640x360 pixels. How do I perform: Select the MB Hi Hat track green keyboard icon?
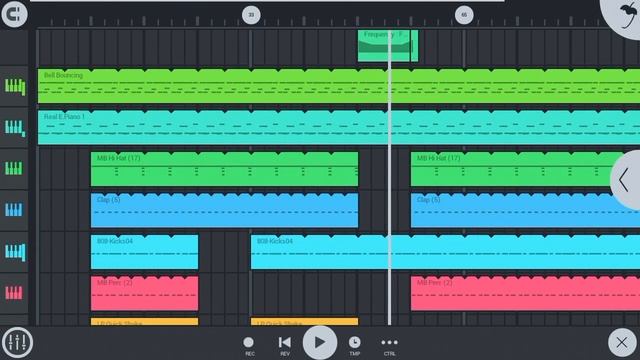(14, 168)
